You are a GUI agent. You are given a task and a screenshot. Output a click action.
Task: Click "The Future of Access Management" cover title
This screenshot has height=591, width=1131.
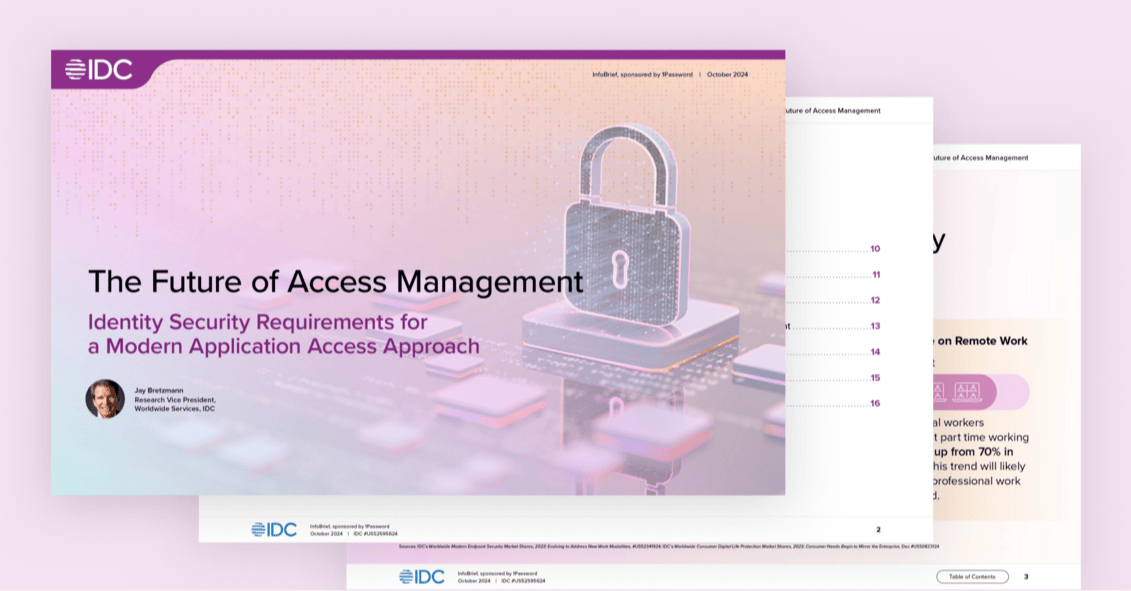pyautogui.click(x=335, y=281)
